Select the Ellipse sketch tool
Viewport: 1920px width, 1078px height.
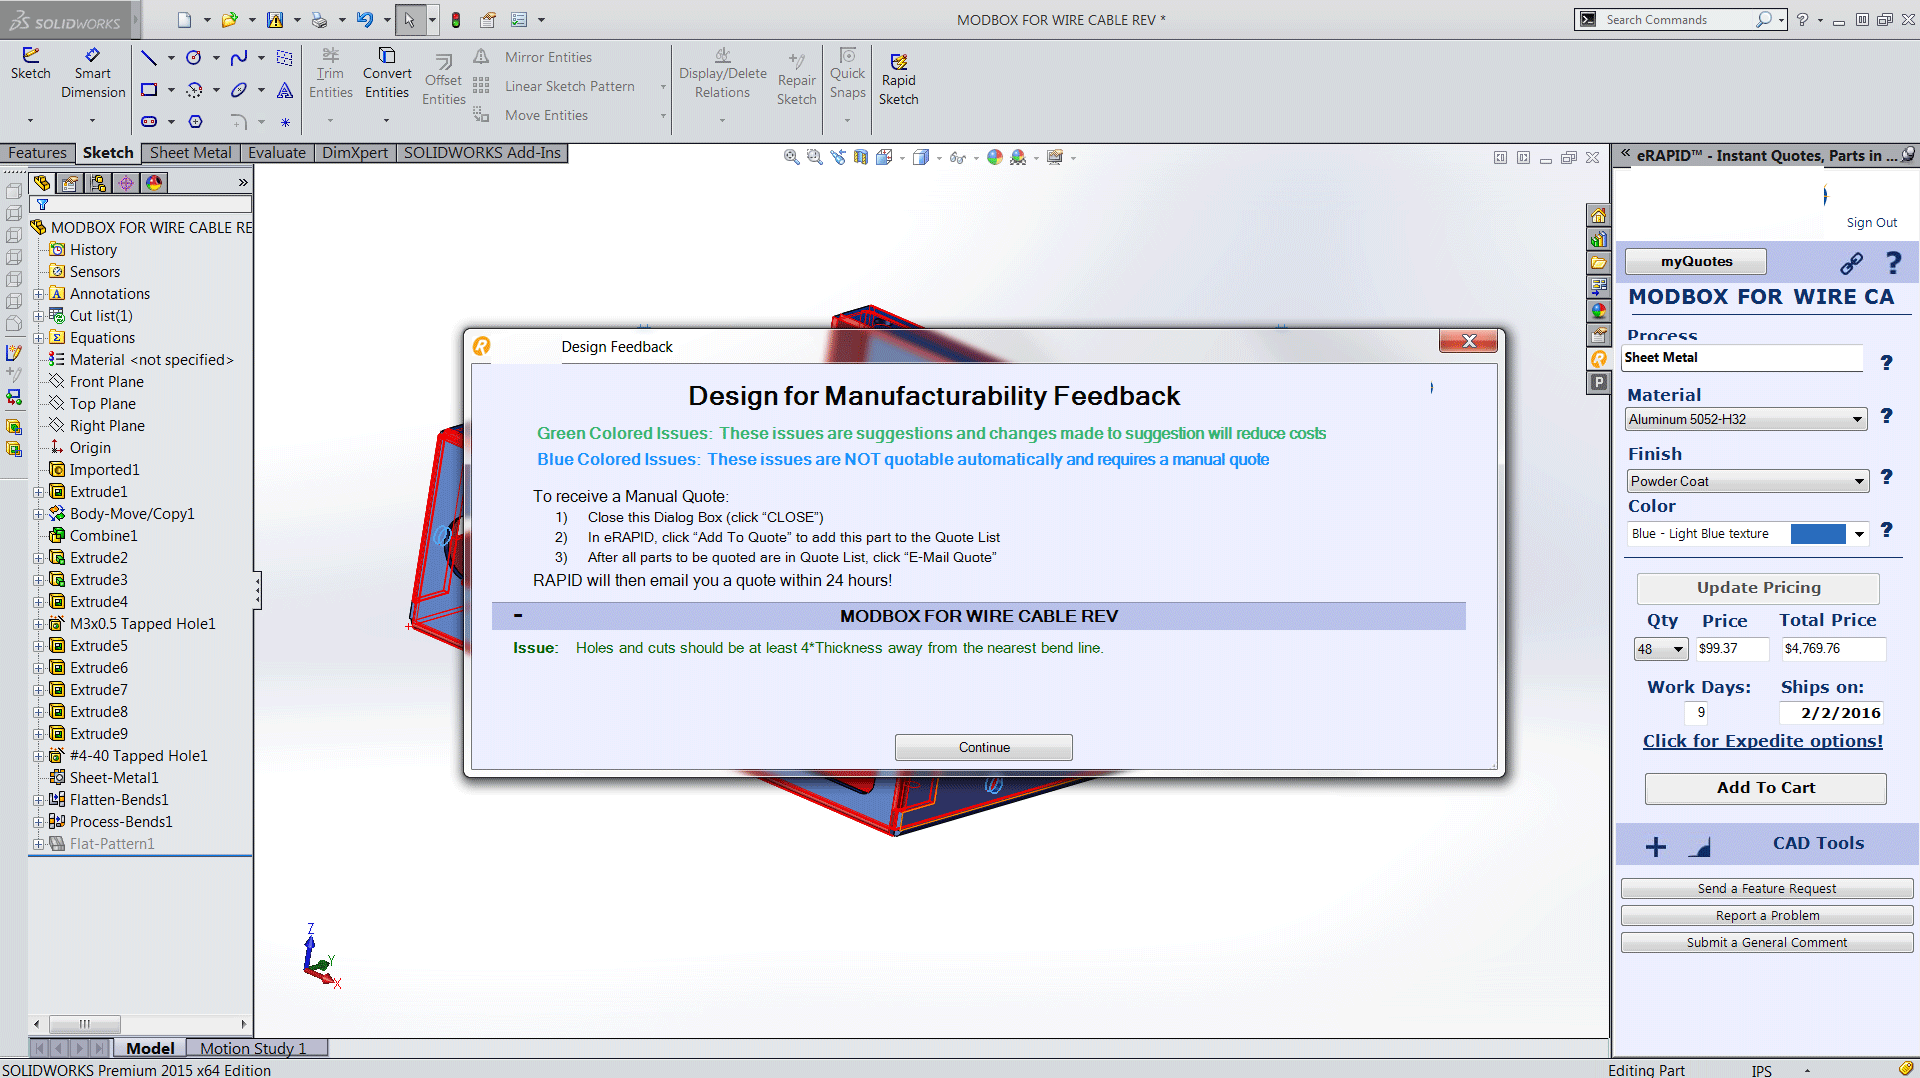239,90
